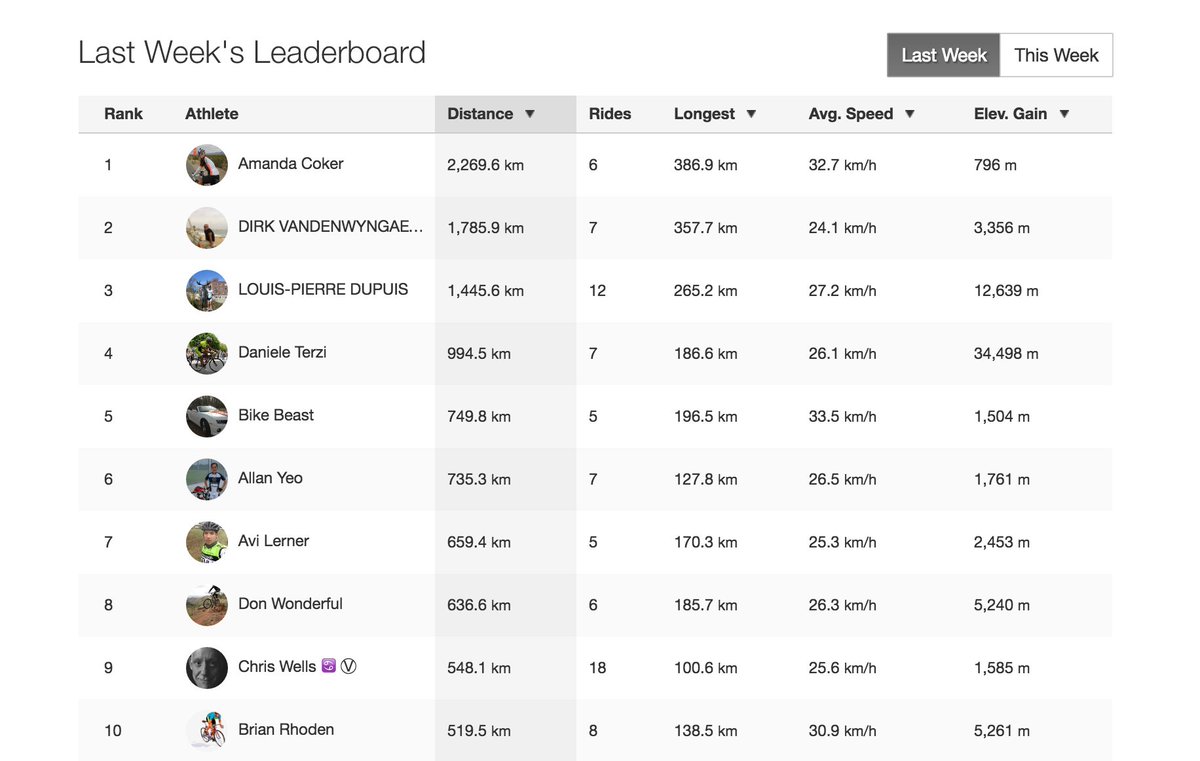Click the vegan Ⓥ symbol beside Chris Wells
Screen dimensions: 1200x761
click(x=349, y=666)
